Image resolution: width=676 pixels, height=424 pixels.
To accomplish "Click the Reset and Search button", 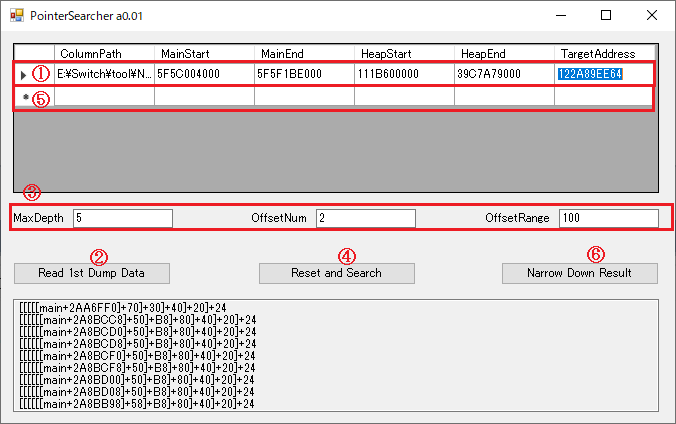I will pos(337,273).
